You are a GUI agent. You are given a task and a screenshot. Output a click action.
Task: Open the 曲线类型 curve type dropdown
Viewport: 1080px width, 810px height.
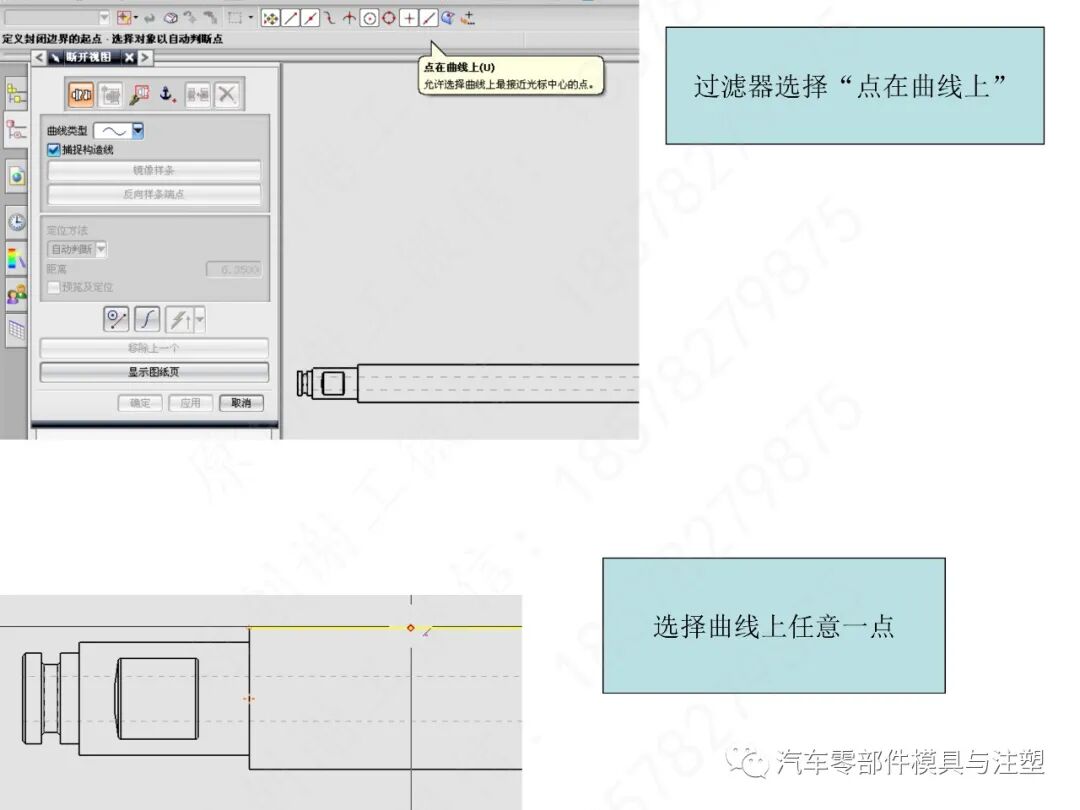click(x=118, y=131)
